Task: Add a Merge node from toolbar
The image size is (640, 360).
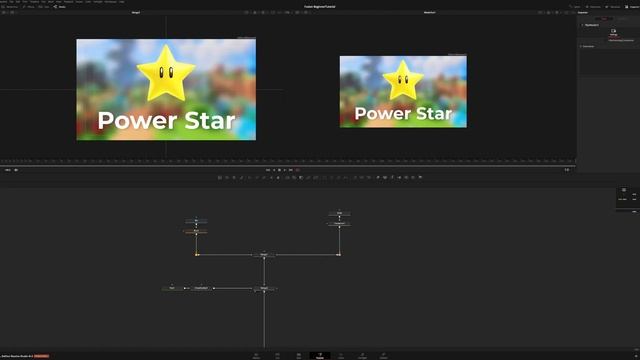Action: tap(287, 178)
